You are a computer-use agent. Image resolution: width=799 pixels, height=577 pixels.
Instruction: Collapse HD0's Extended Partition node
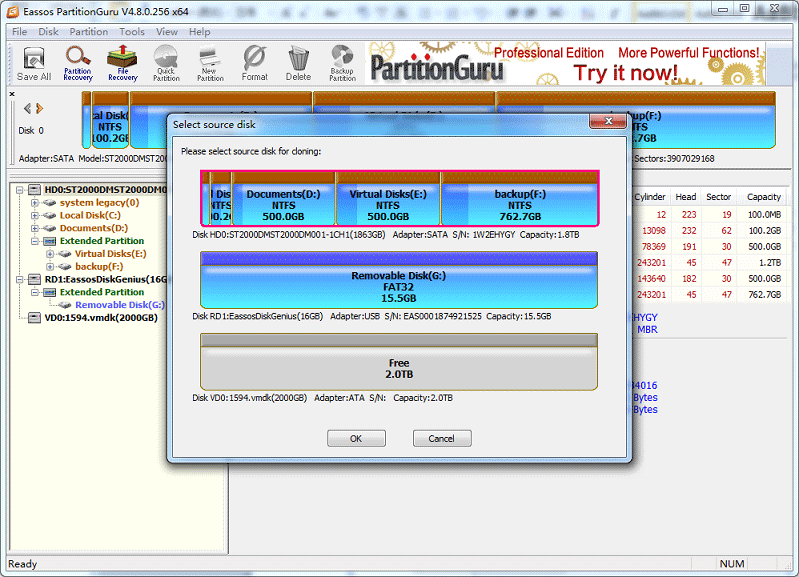tap(35, 241)
